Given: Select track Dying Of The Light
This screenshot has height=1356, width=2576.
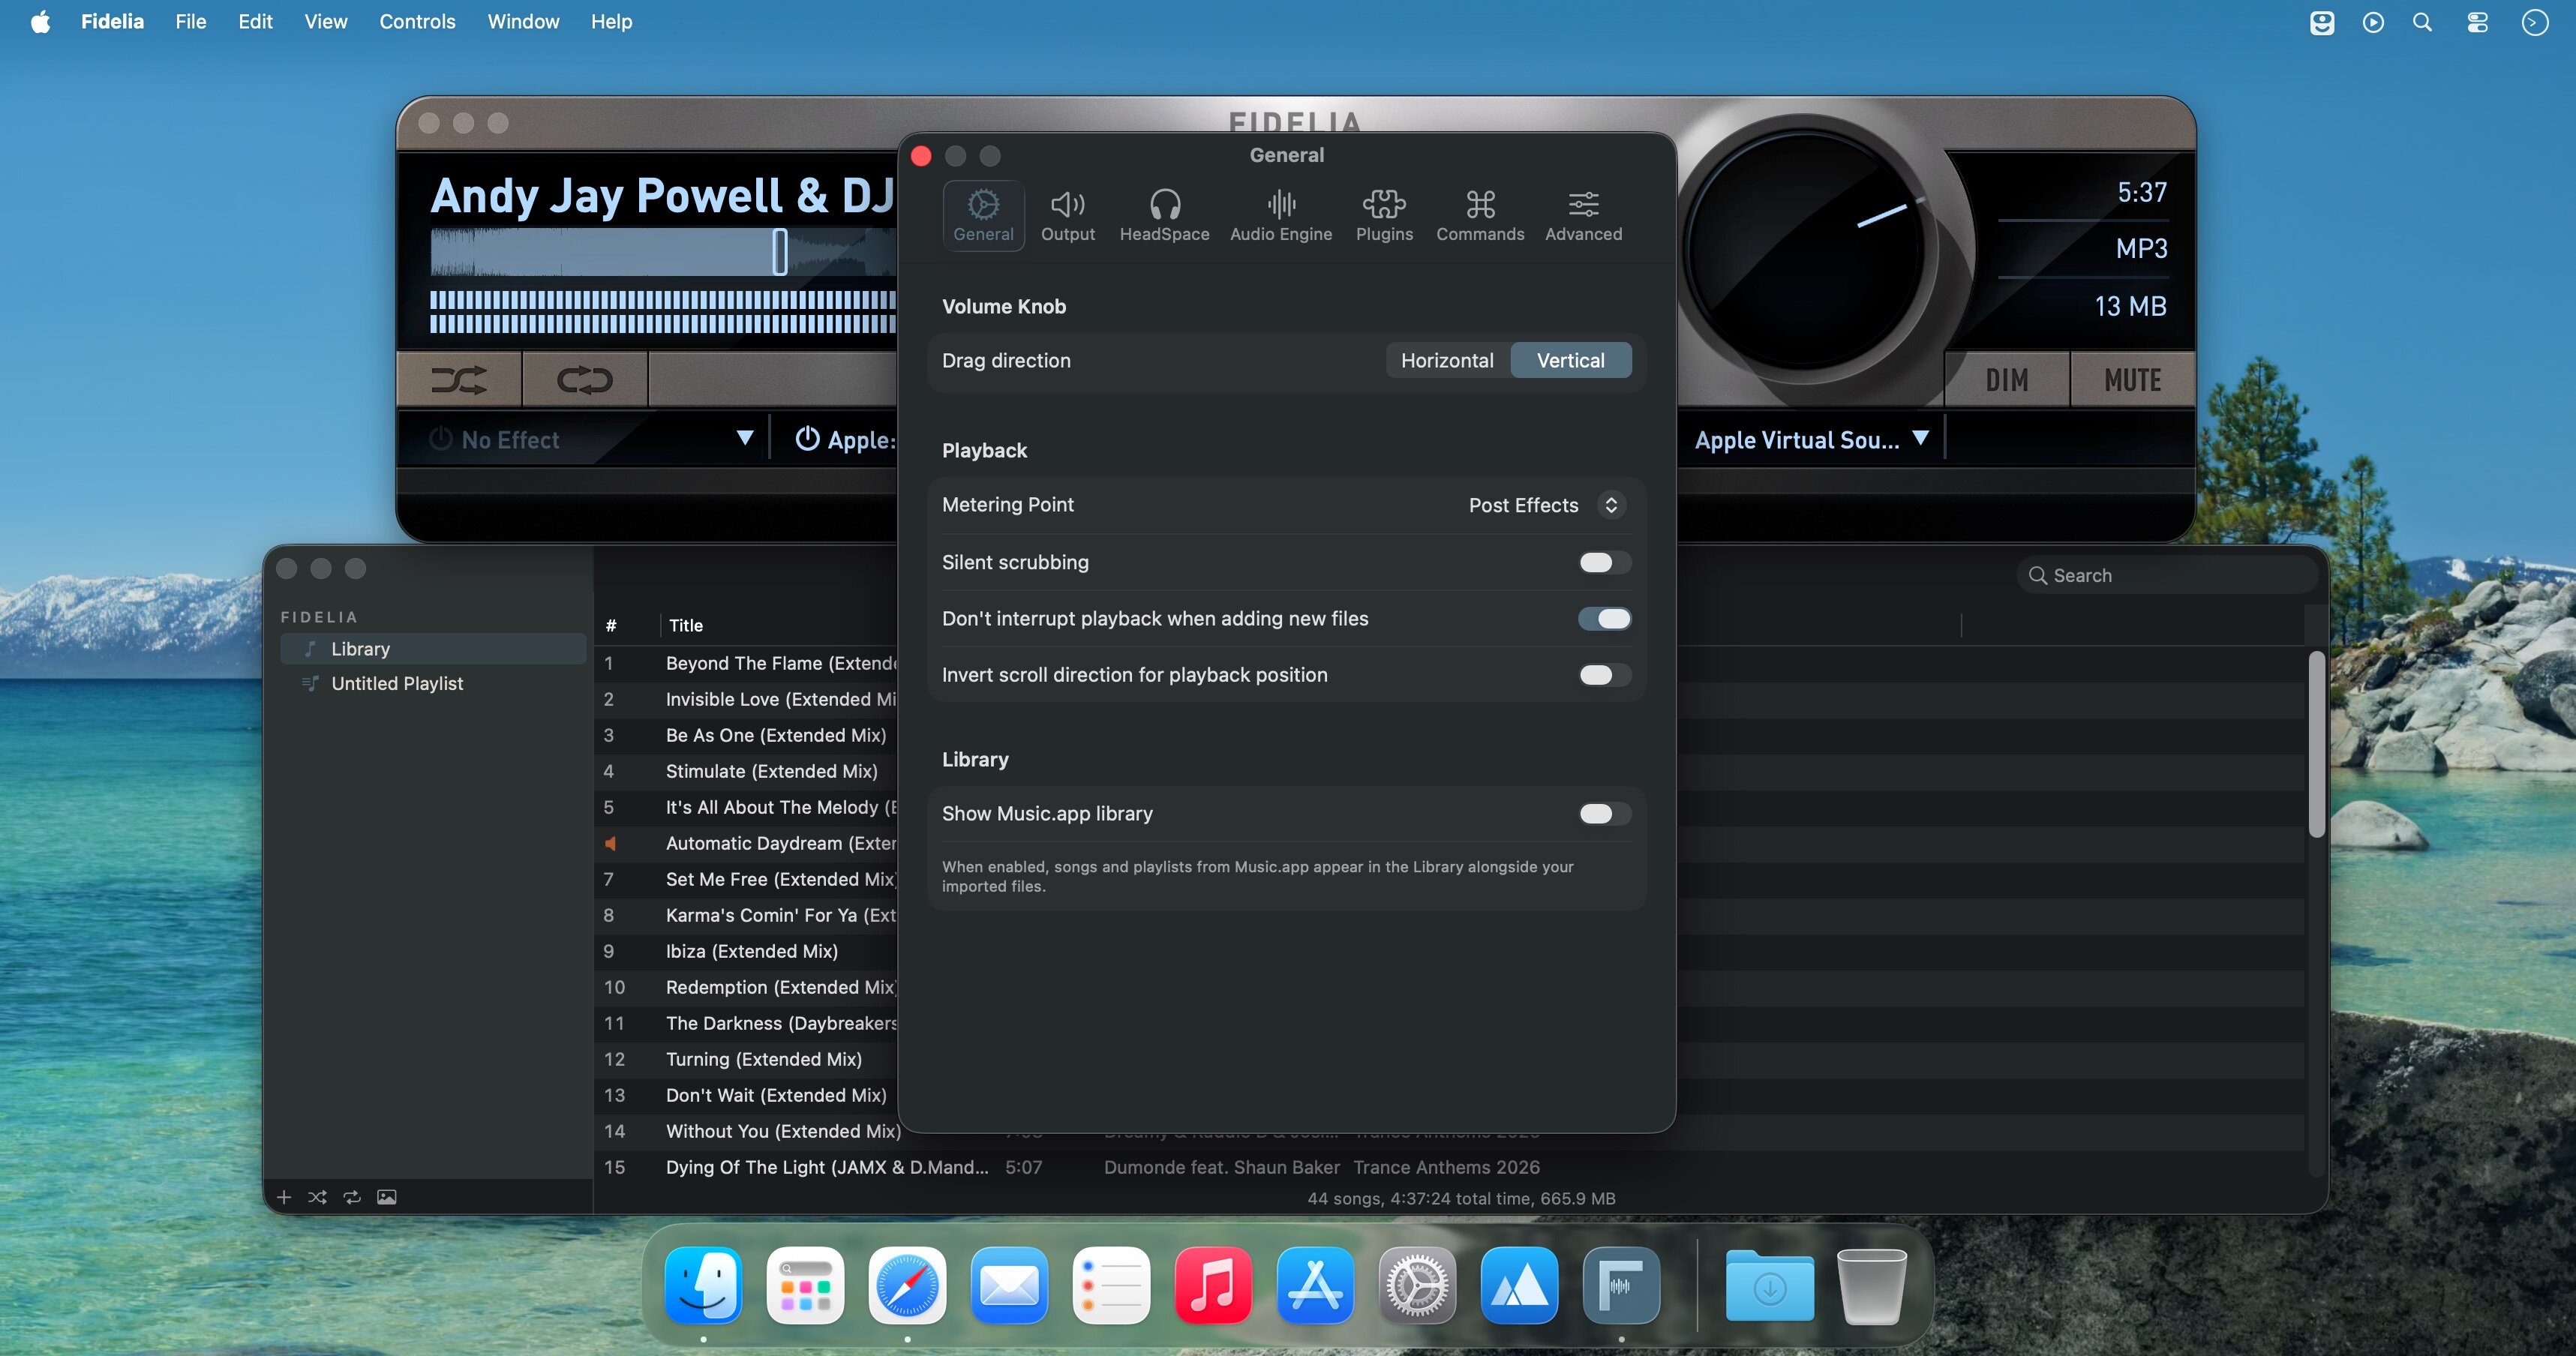Looking at the screenshot, I should click(x=827, y=1167).
